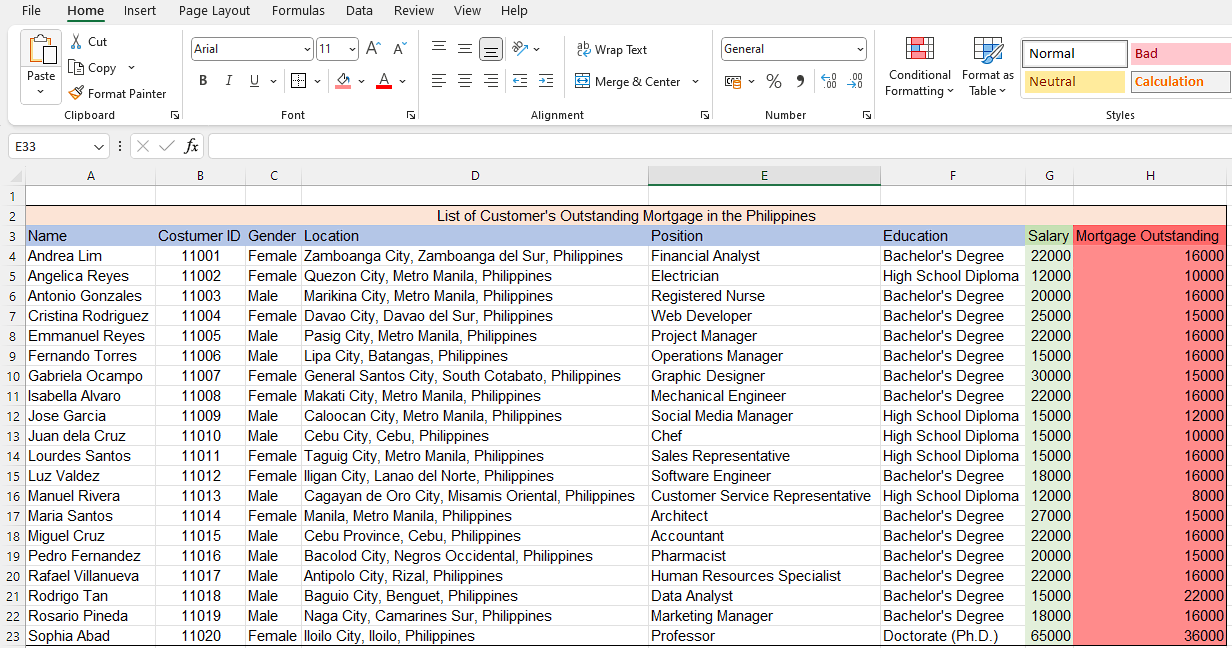
Task: Switch to the Insert ribbon tab
Action: tap(140, 11)
